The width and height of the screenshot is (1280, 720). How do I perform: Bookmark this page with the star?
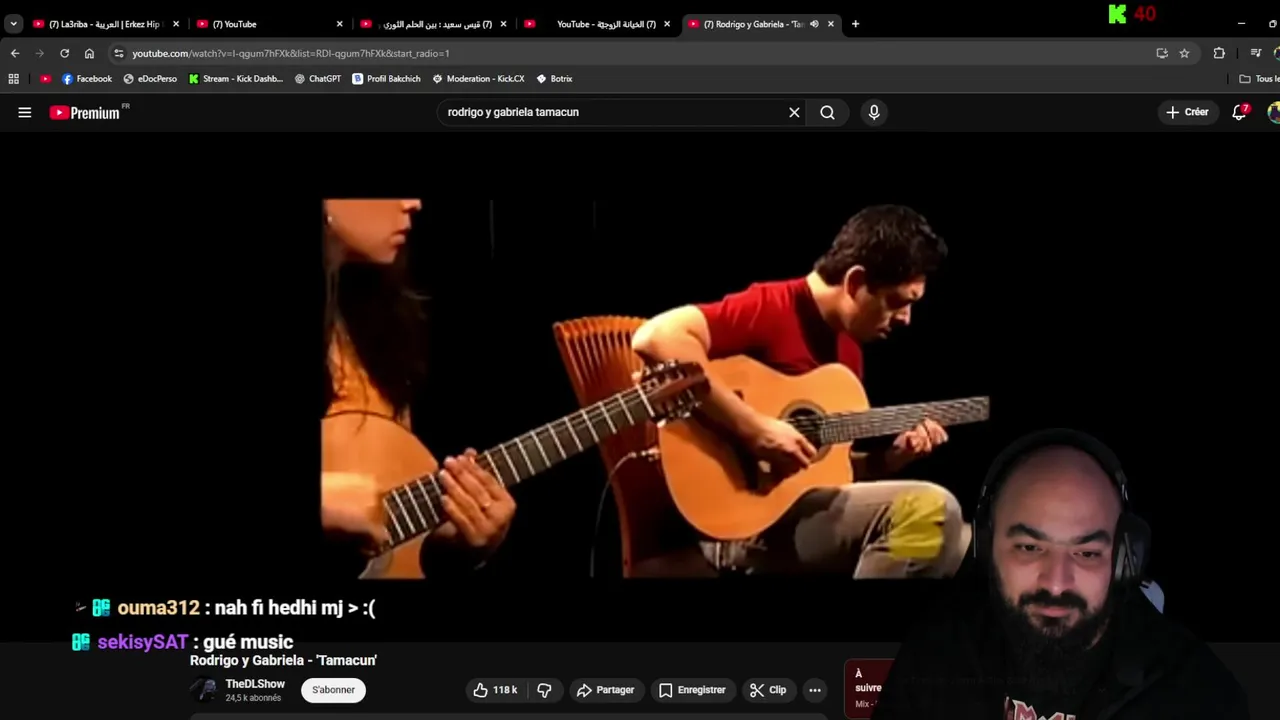[1184, 53]
